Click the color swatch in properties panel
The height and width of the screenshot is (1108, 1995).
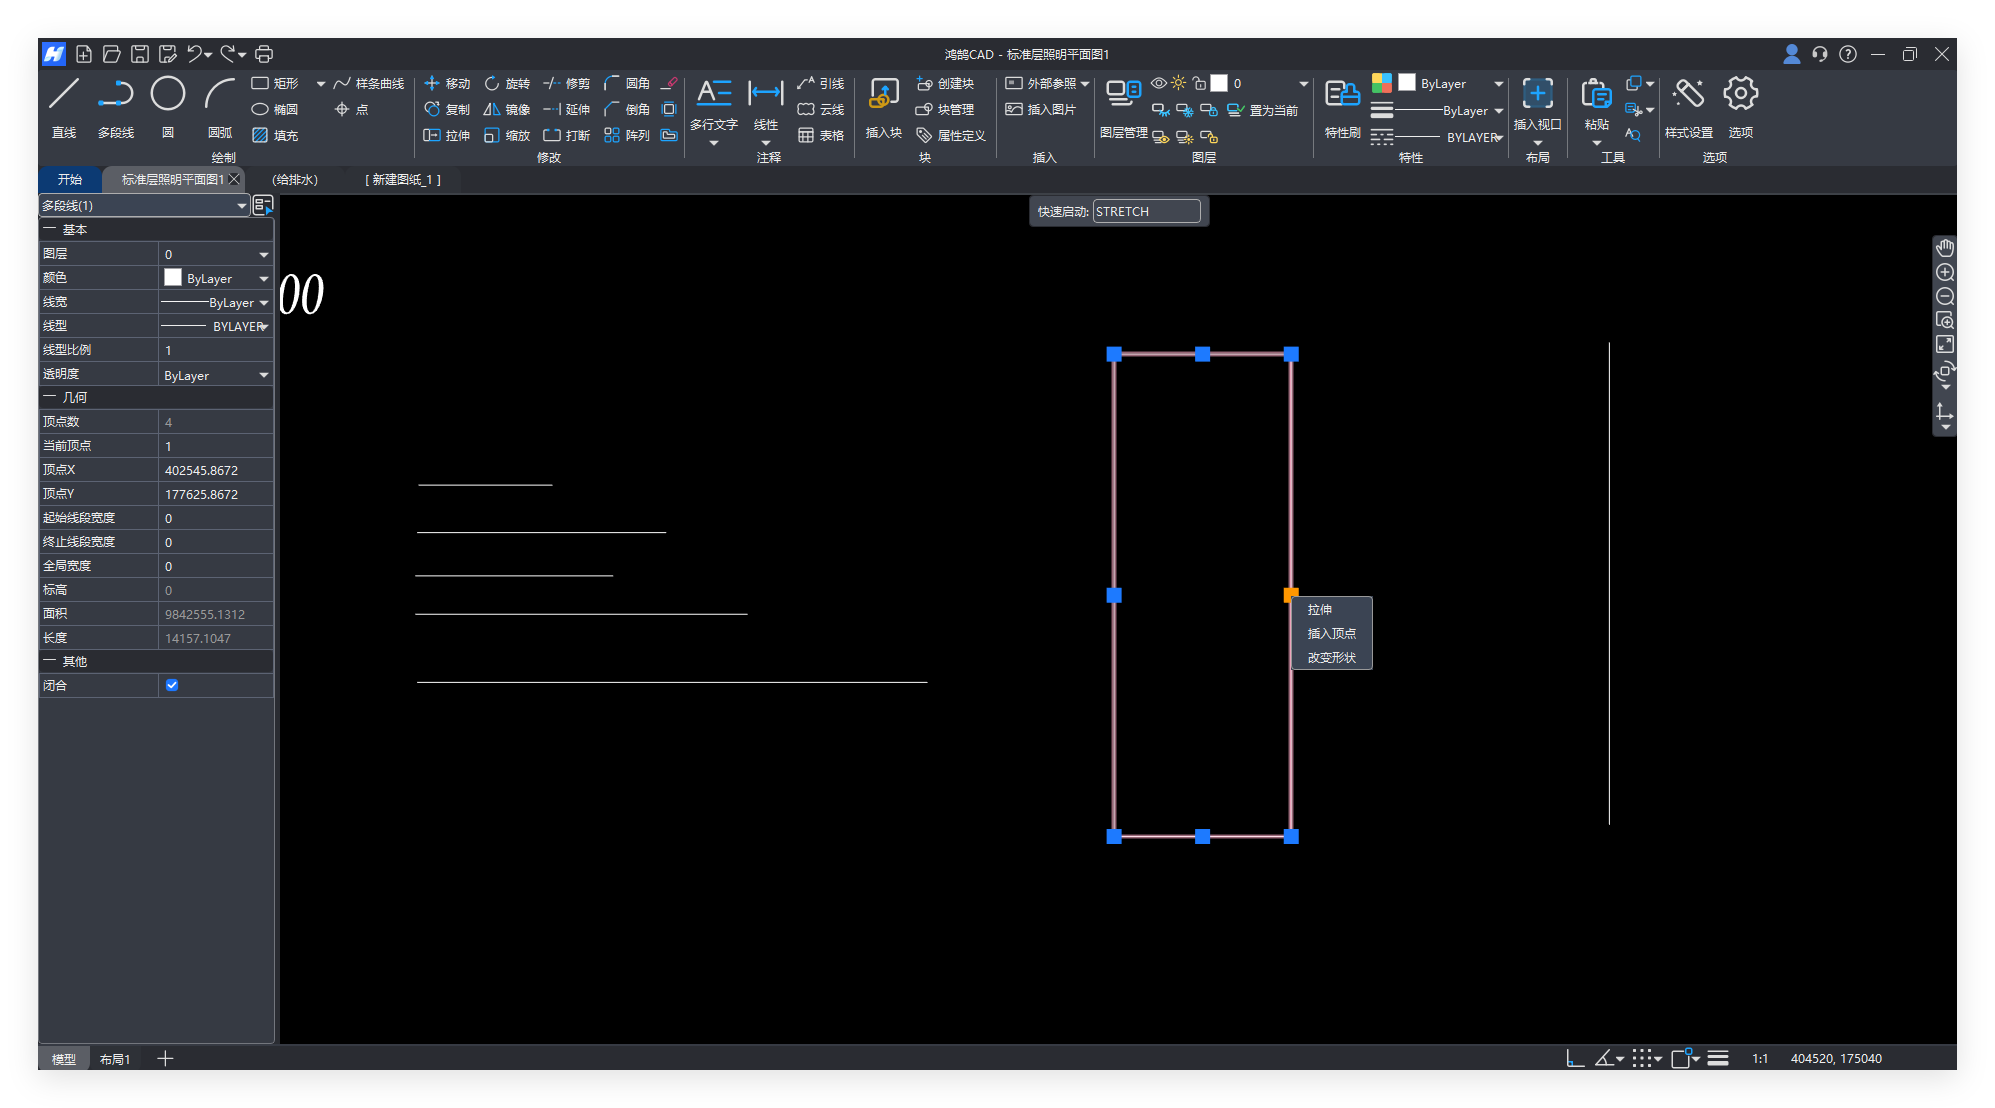[x=173, y=278]
